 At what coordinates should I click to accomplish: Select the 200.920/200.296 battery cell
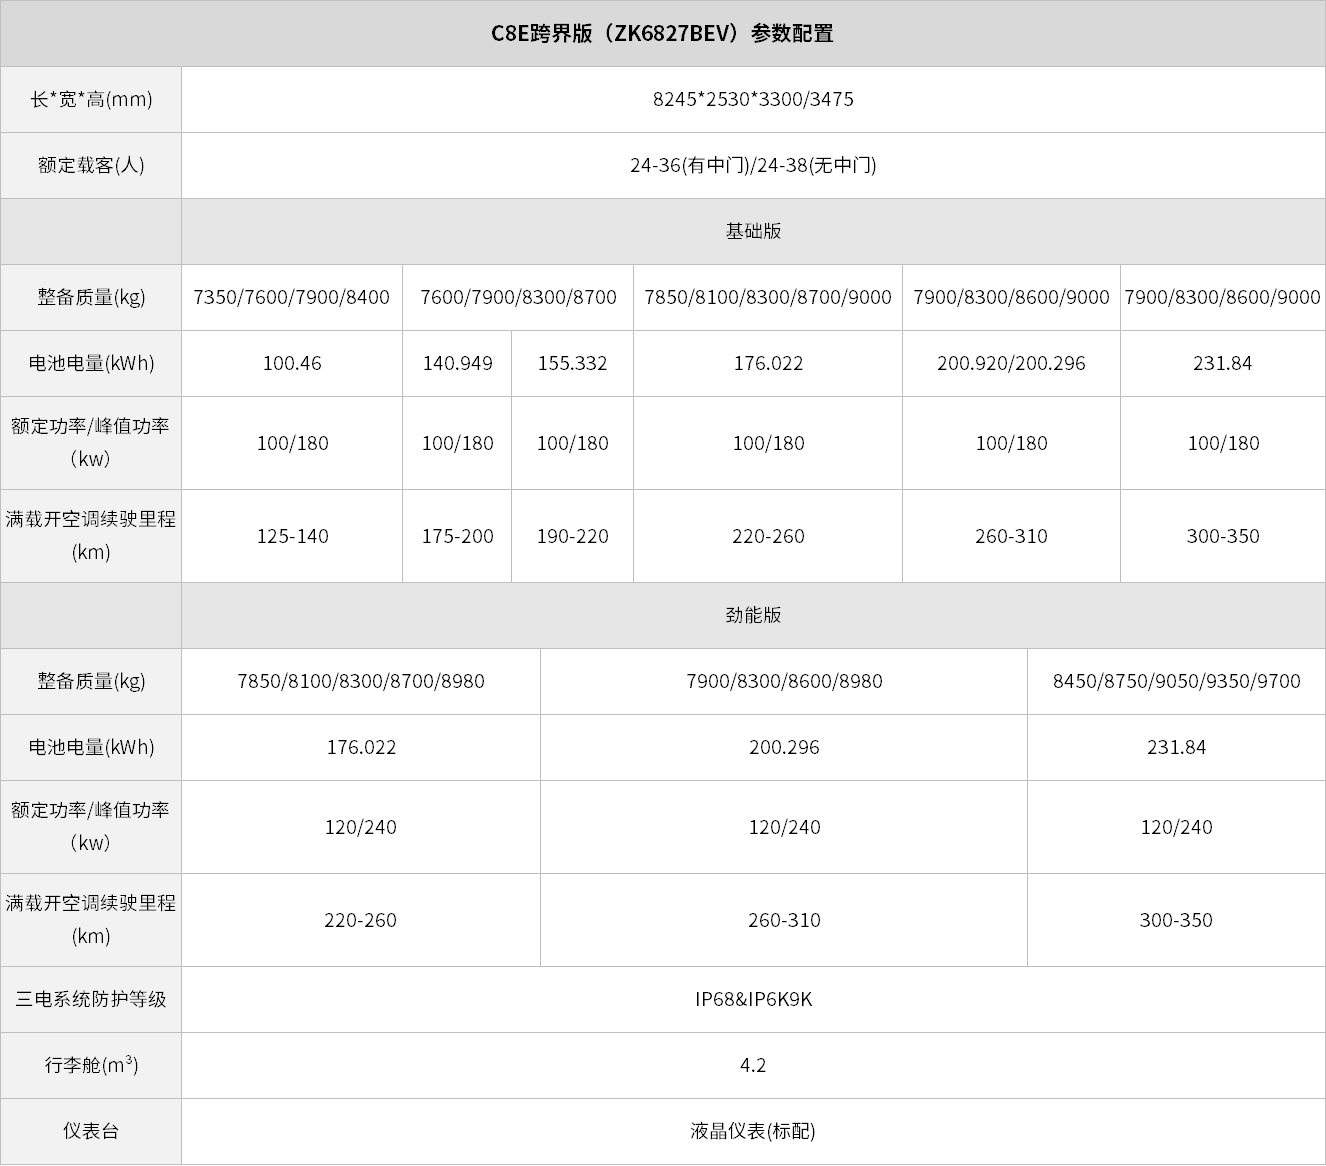pyautogui.click(x=1011, y=363)
